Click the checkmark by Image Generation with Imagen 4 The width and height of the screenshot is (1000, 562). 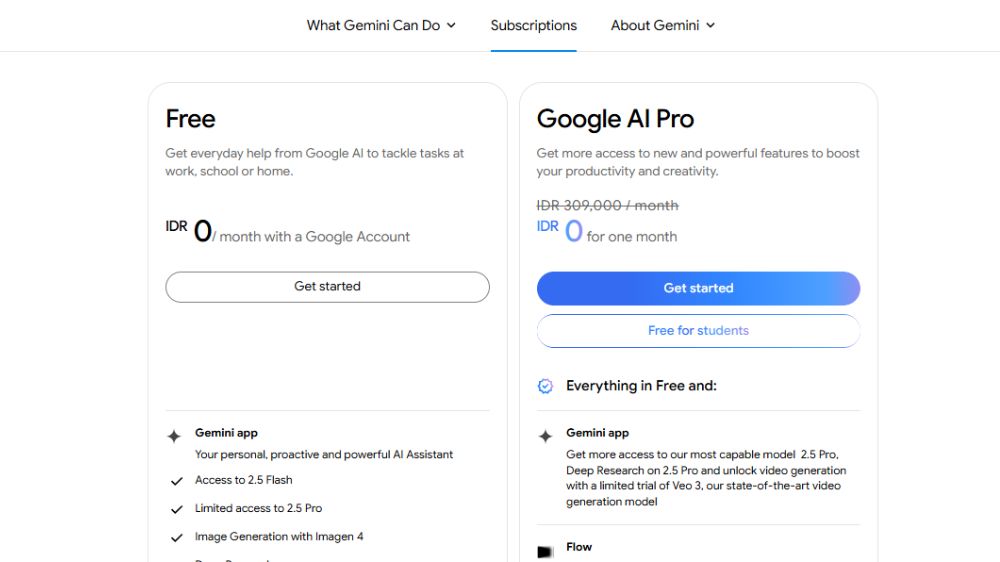pos(177,538)
